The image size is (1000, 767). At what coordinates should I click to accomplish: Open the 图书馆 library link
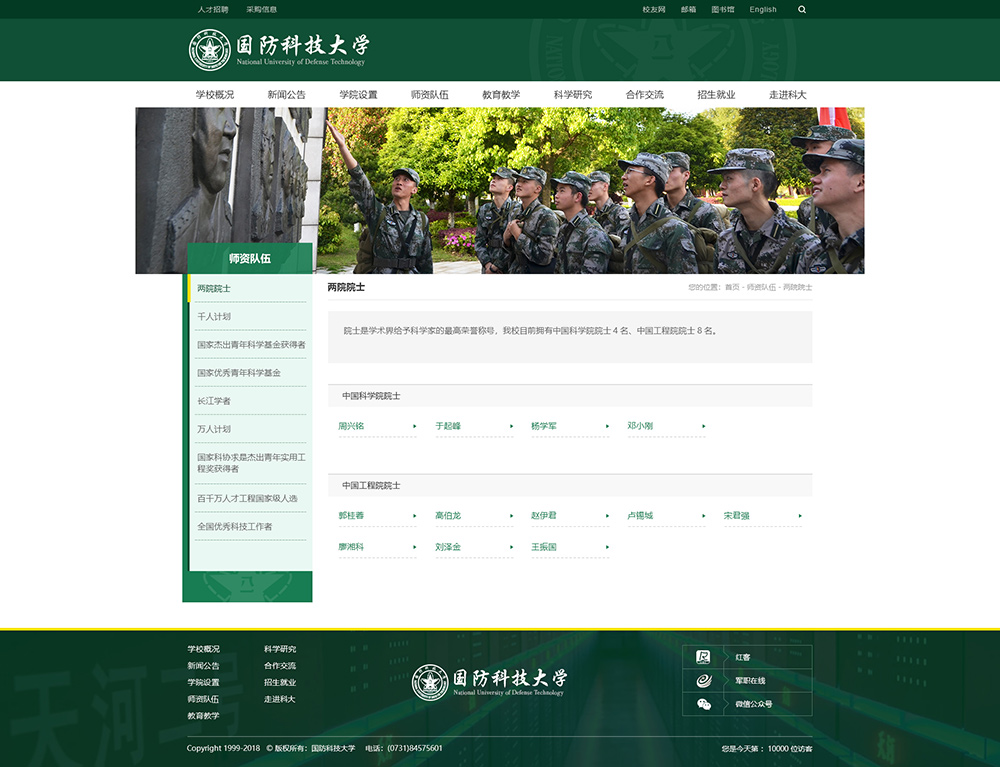click(722, 9)
